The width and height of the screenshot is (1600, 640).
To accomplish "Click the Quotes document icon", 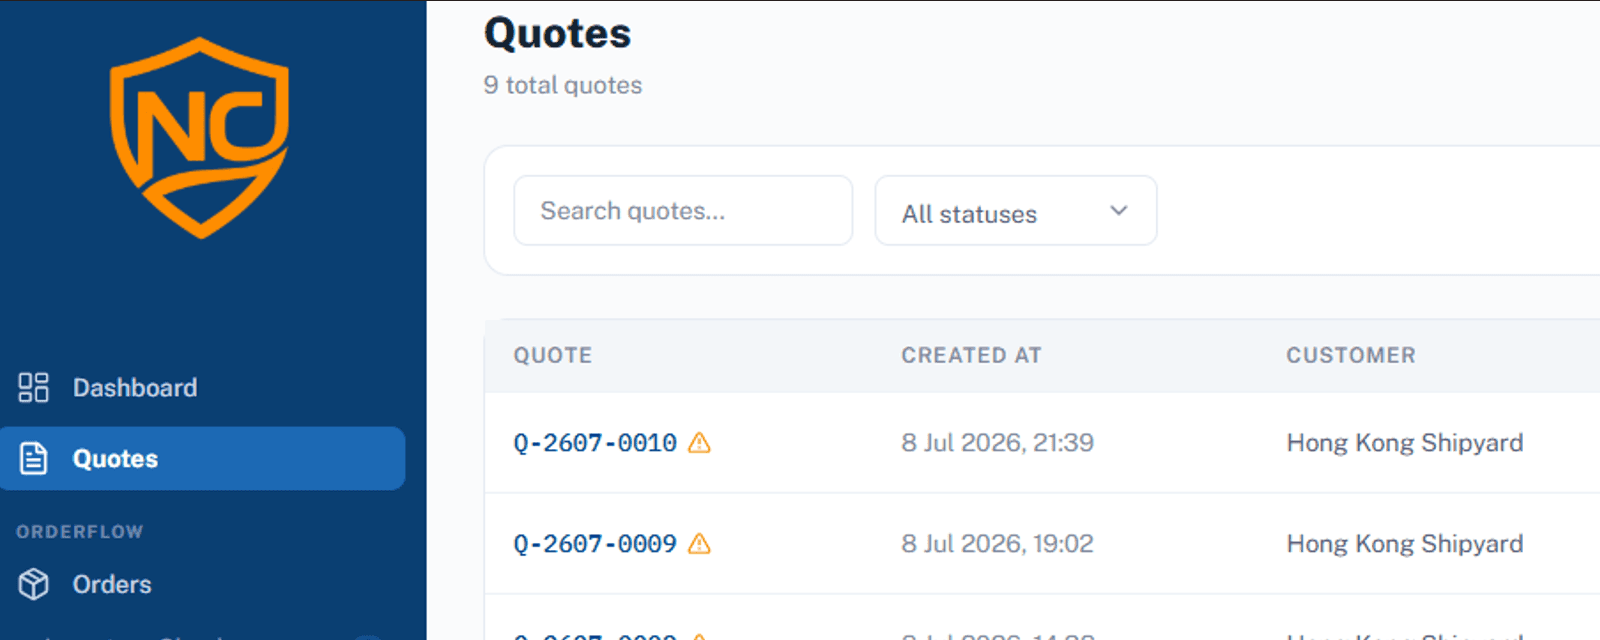I will [34, 458].
